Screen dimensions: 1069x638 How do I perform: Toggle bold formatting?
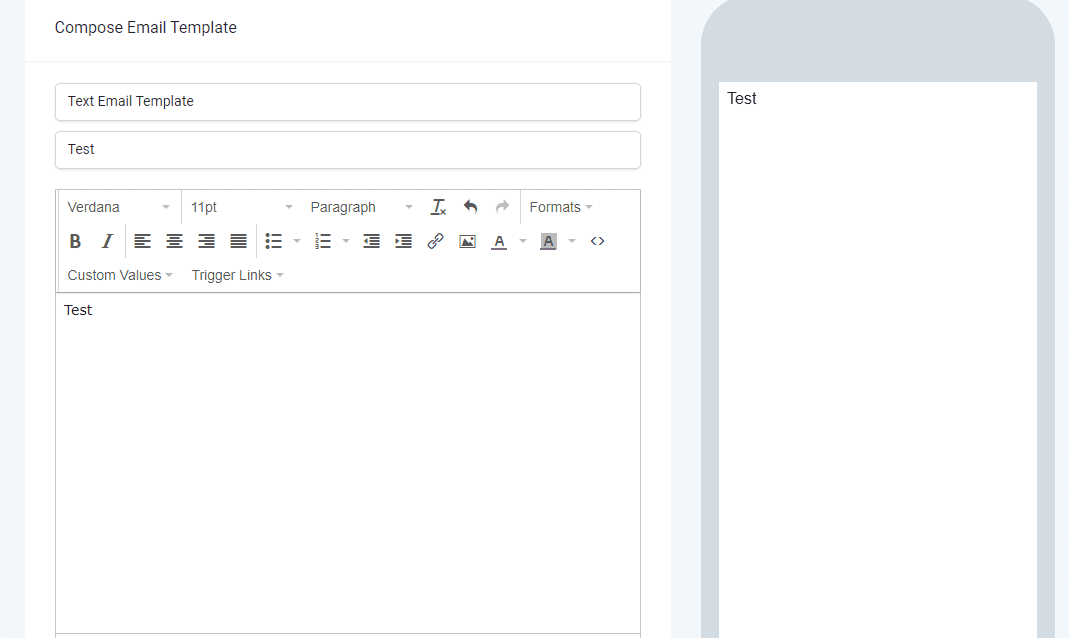[75, 241]
